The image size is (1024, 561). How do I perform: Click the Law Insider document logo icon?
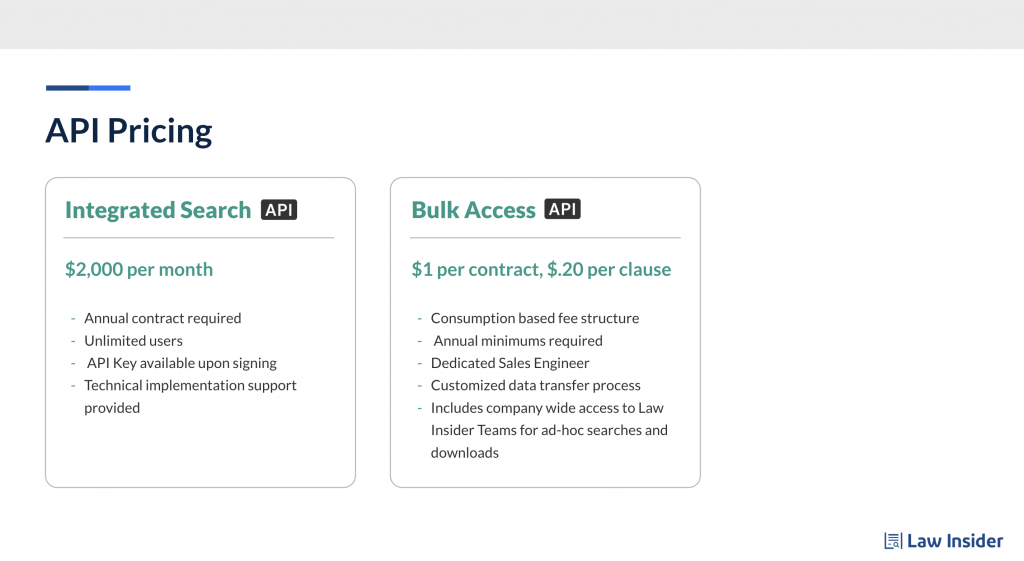pyautogui.click(x=893, y=541)
